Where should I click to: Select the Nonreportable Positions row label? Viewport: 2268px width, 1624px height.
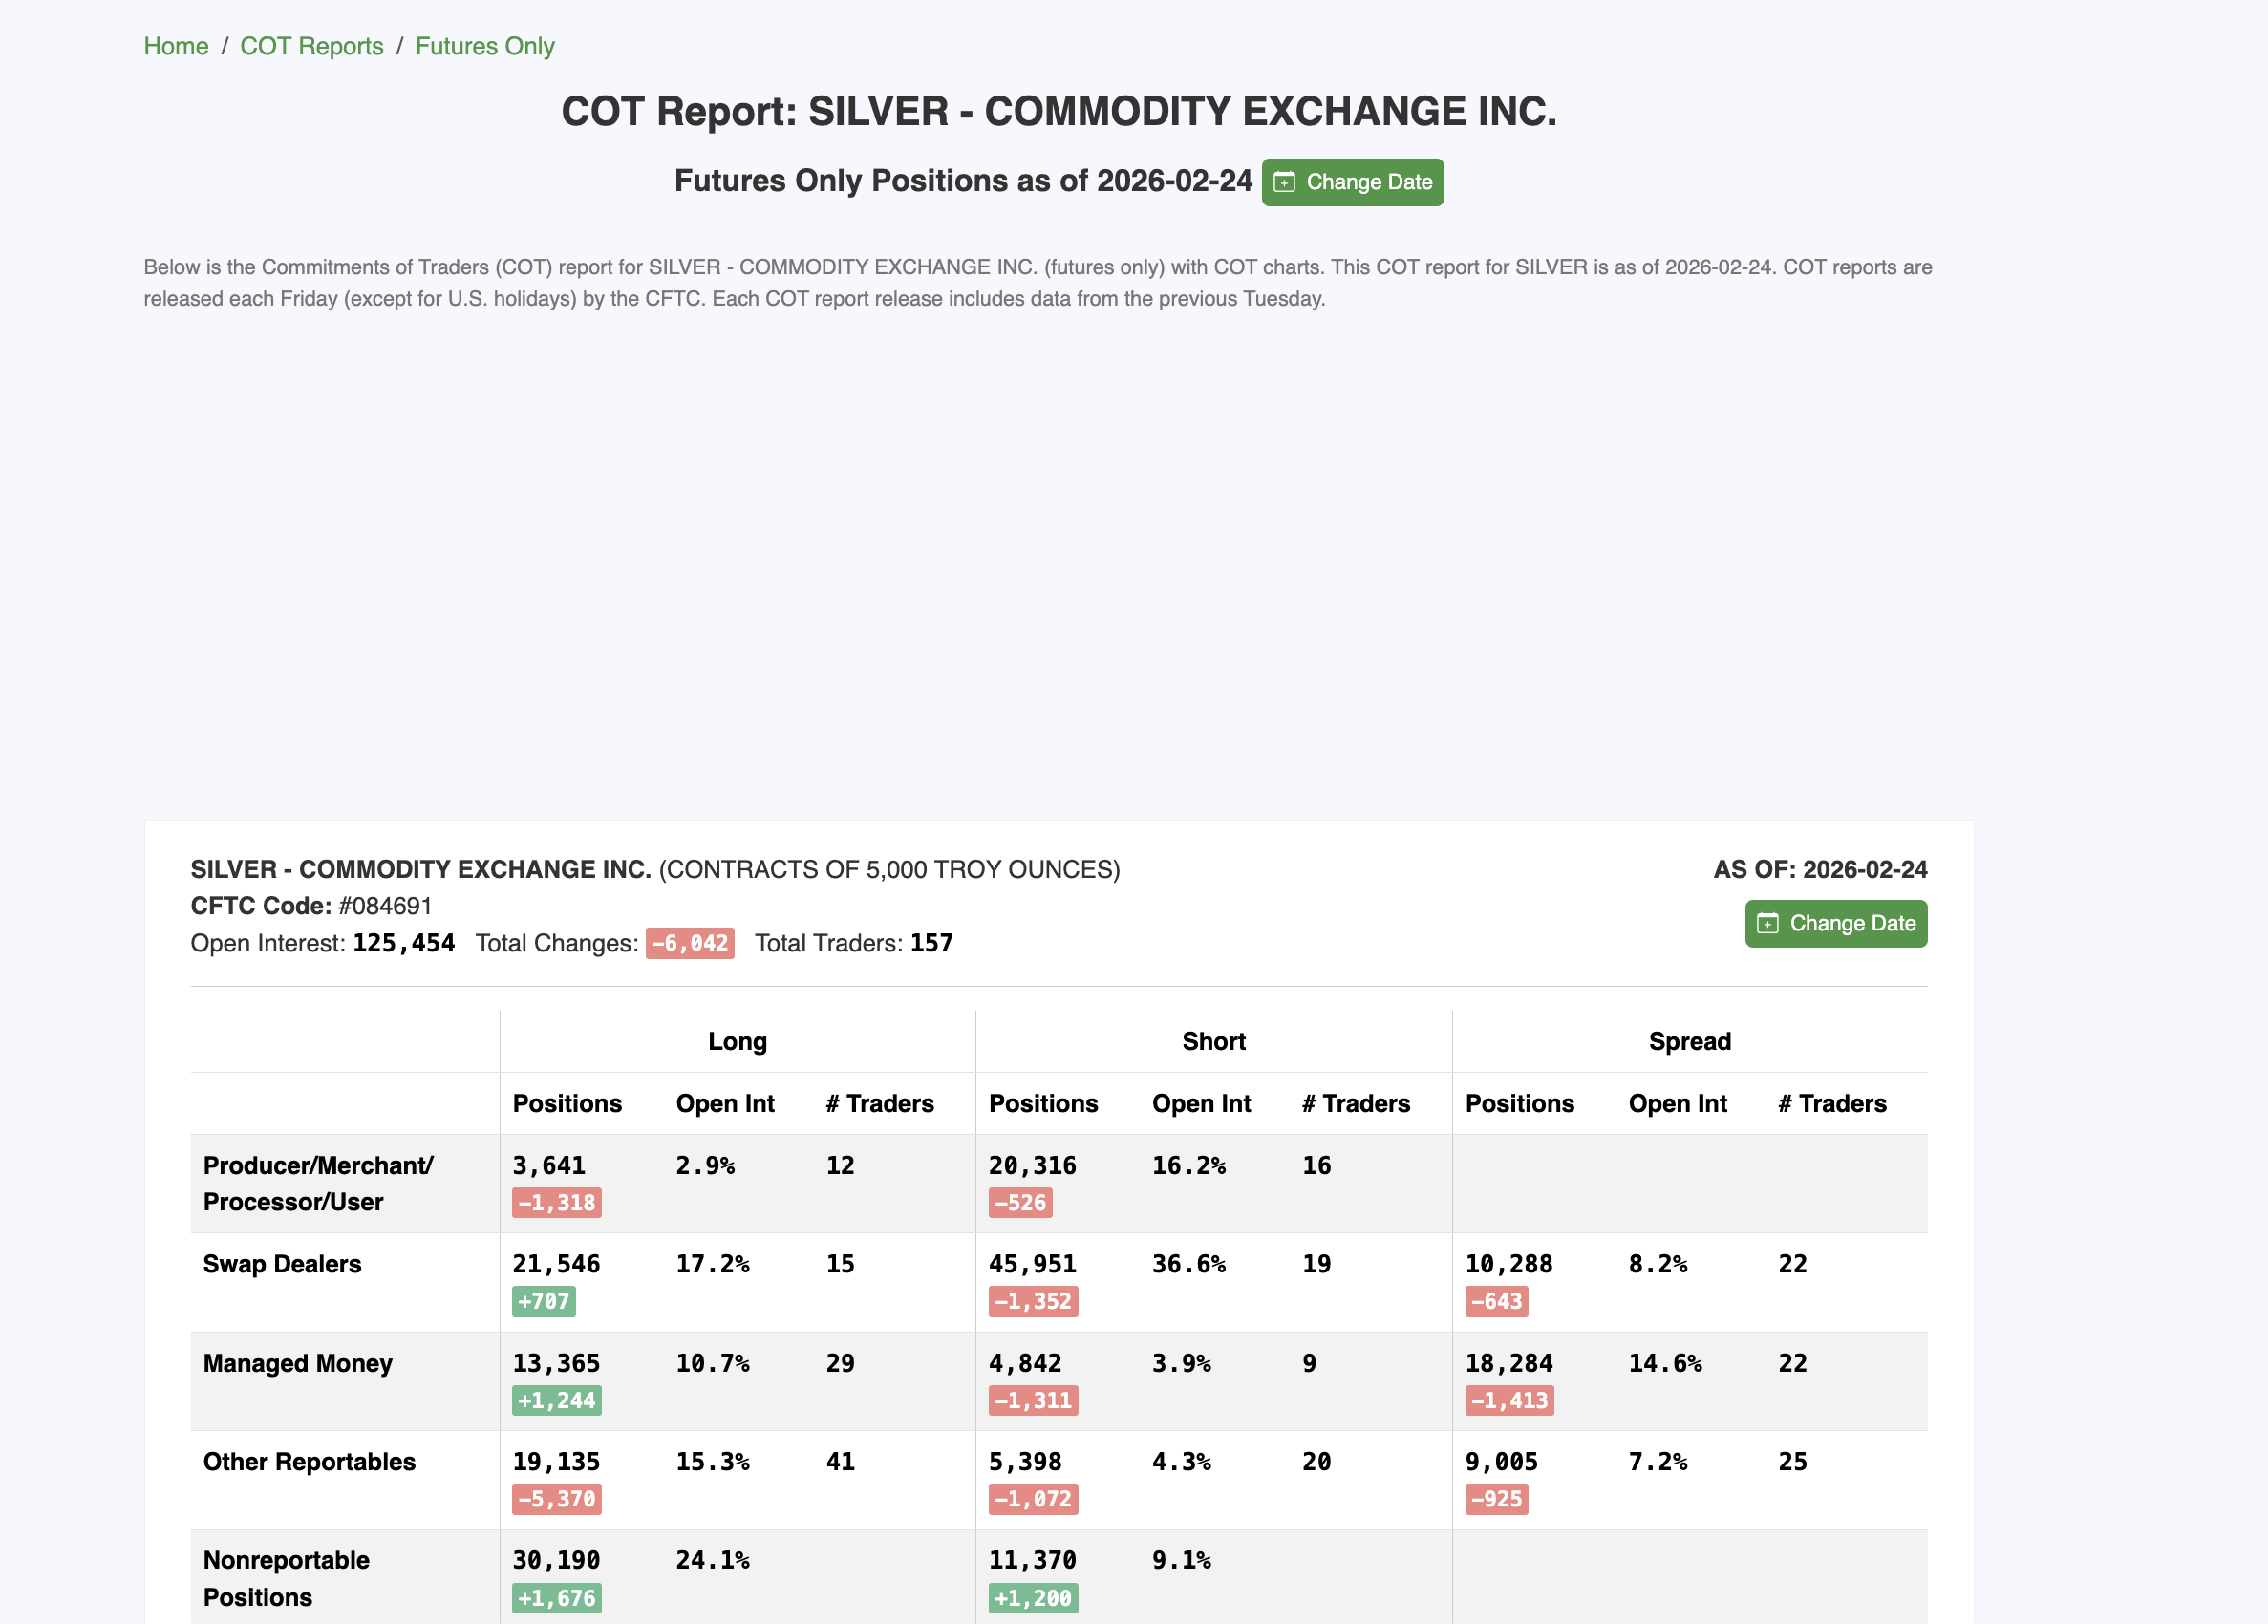tap(285, 1577)
